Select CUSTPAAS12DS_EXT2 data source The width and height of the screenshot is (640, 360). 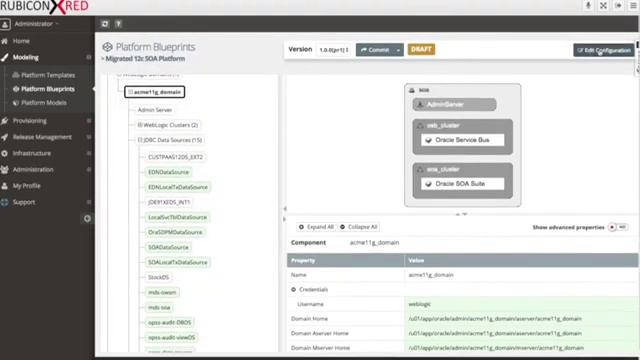pos(176,157)
